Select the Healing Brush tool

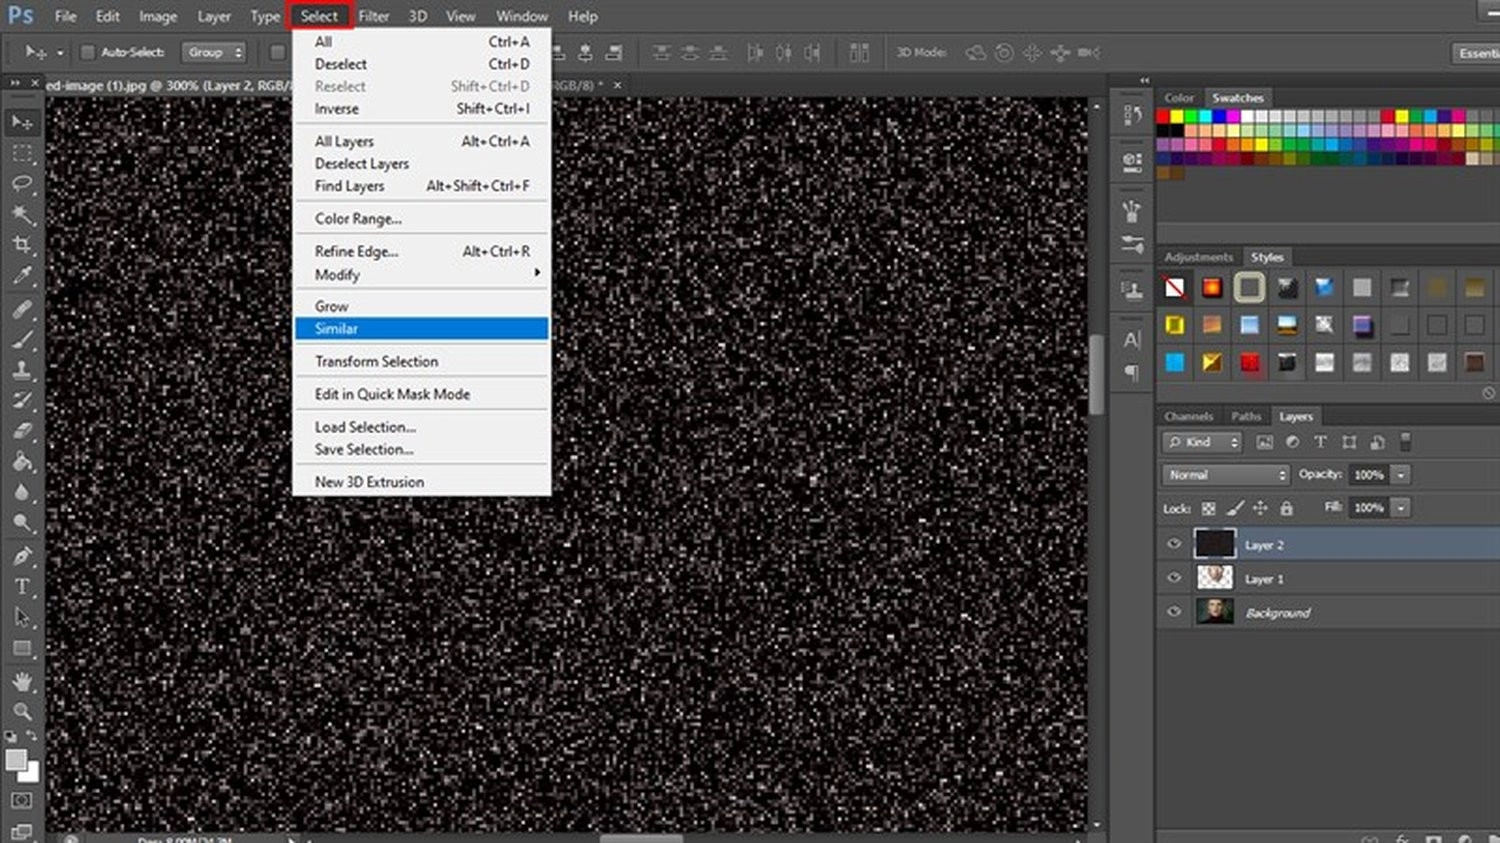click(22, 310)
